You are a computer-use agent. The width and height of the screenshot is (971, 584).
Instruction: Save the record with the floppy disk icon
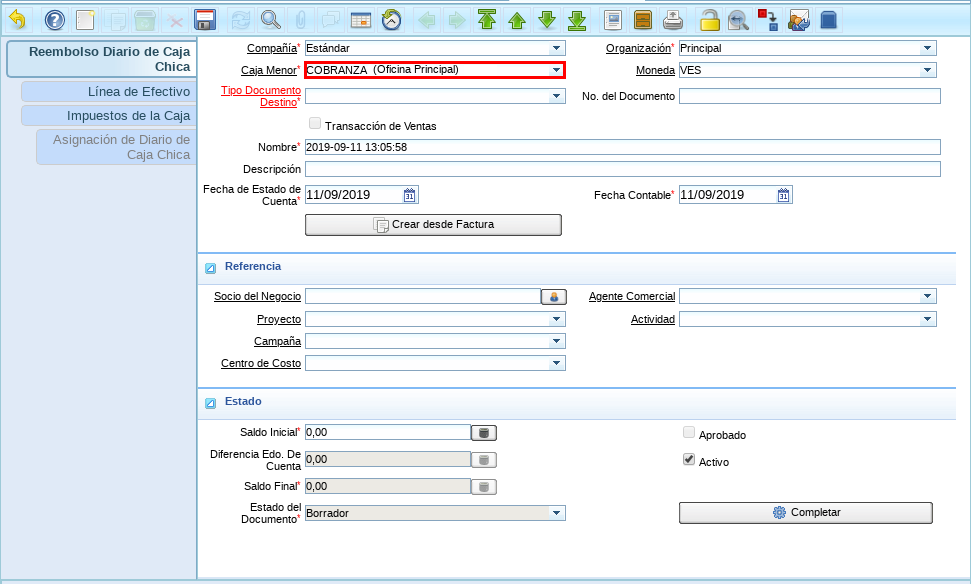[205, 19]
